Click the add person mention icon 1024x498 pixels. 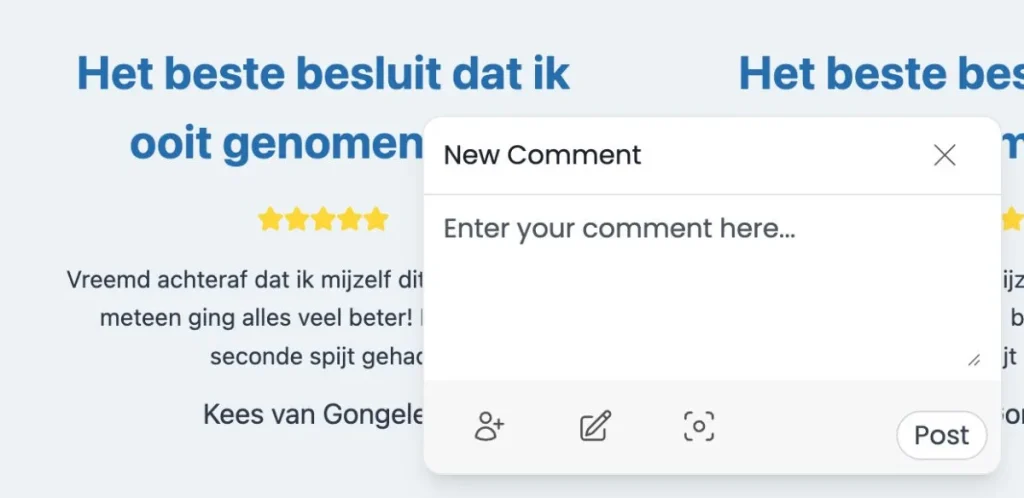tap(489, 427)
